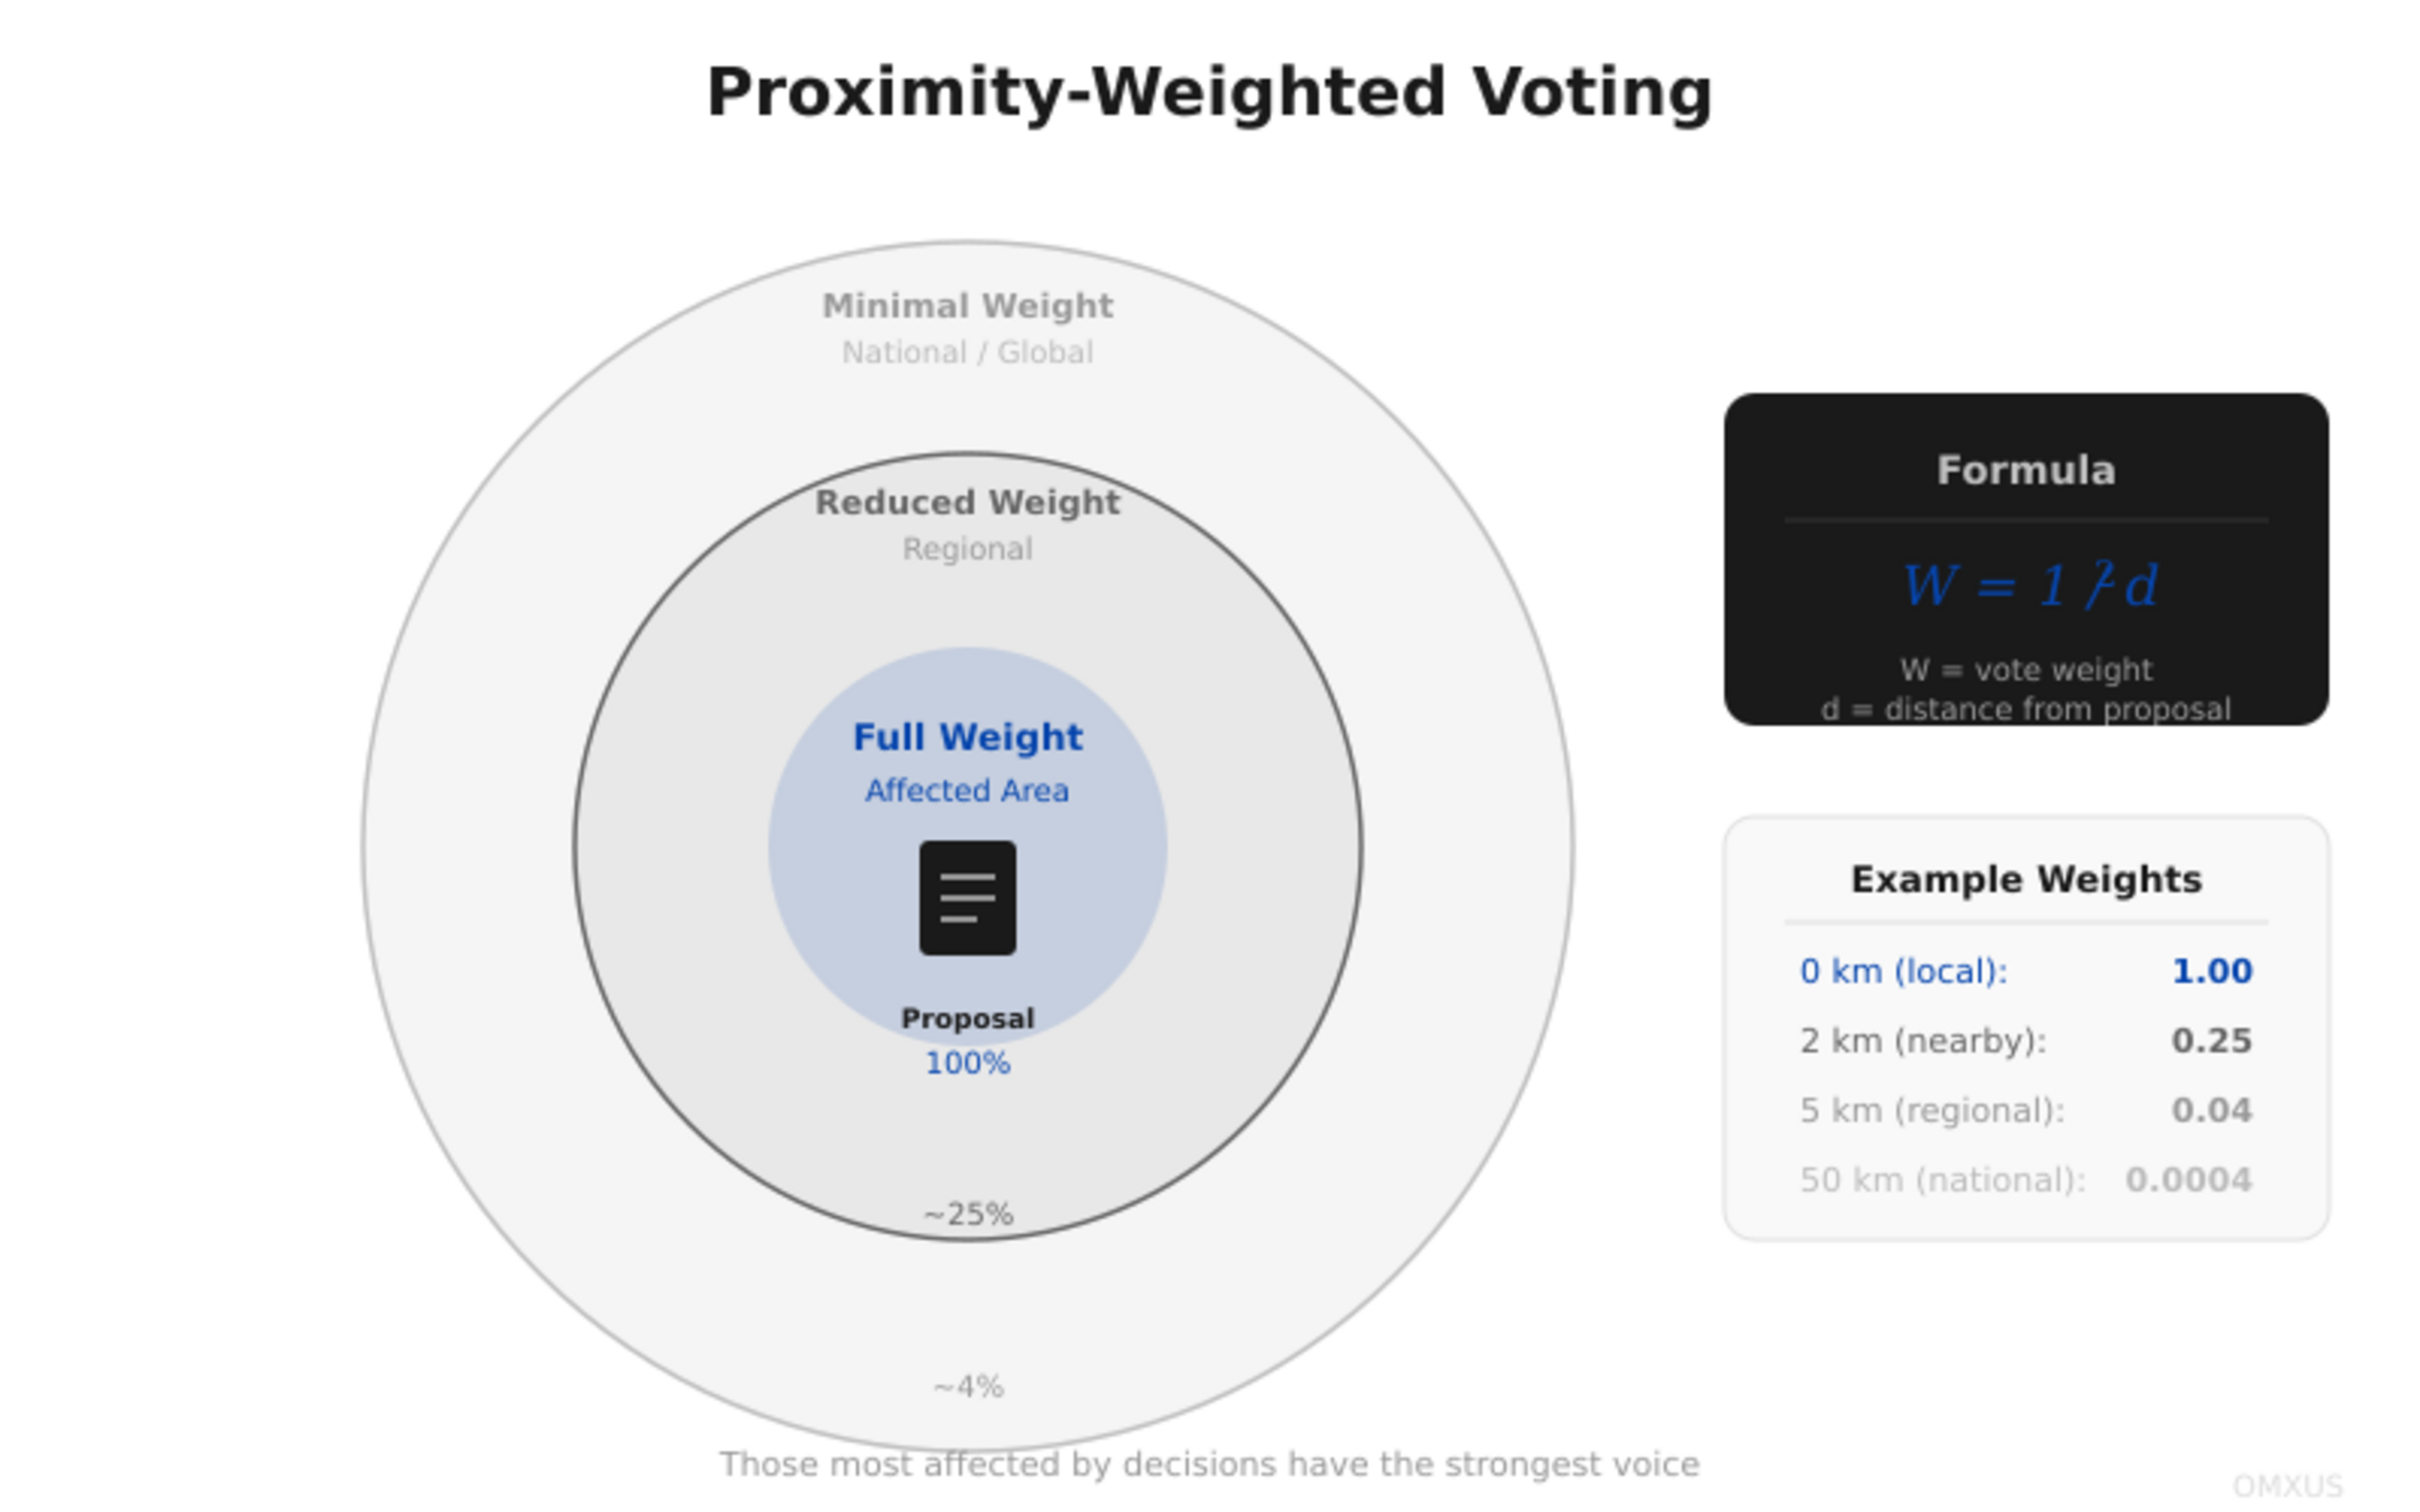
Task: Click the Regional subtitle text
Action: [967, 549]
